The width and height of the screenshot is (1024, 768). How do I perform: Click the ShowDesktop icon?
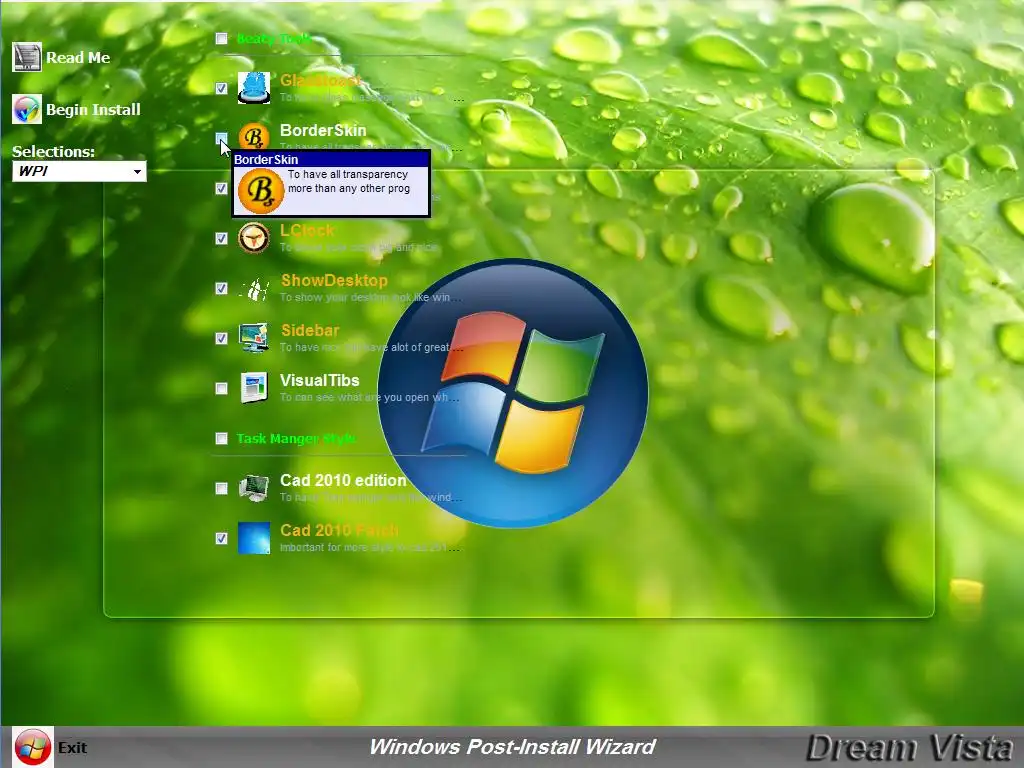click(254, 288)
